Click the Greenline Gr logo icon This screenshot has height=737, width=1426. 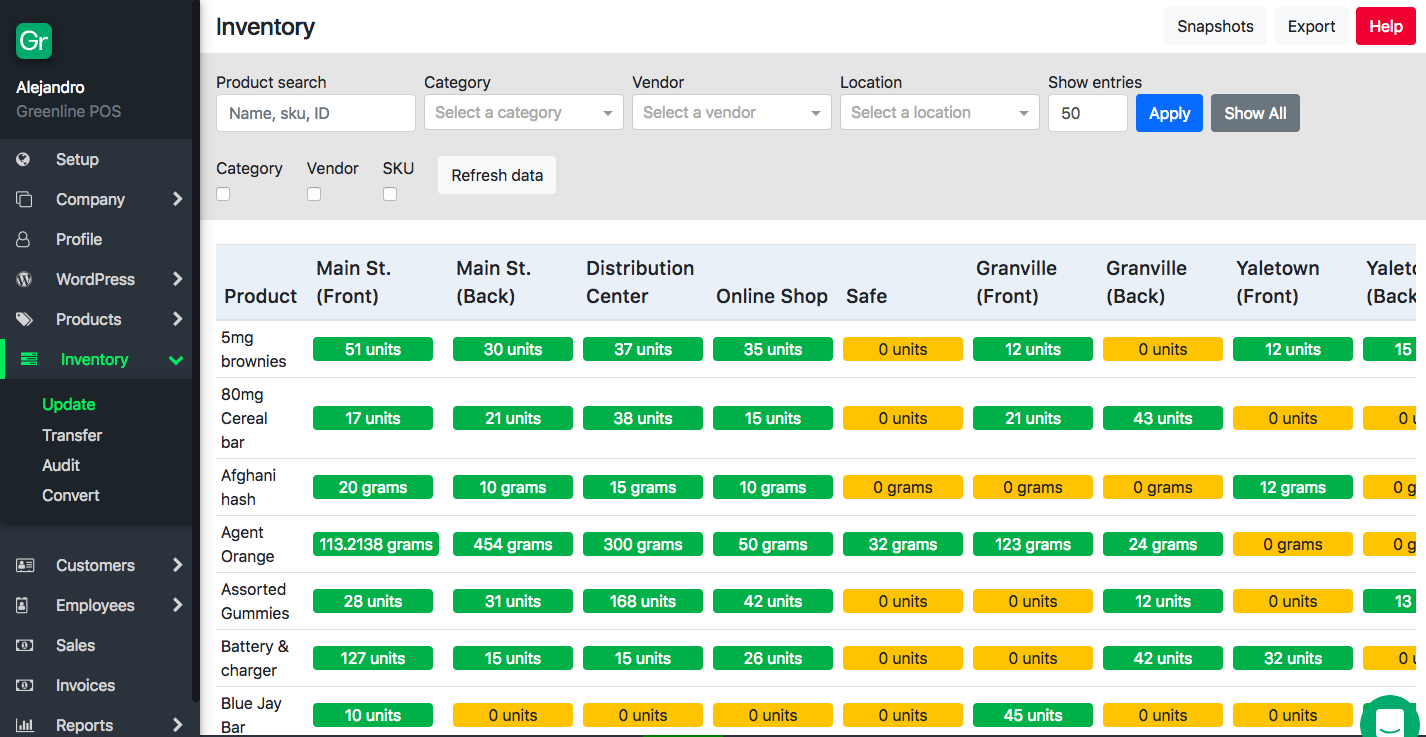coord(34,41)
